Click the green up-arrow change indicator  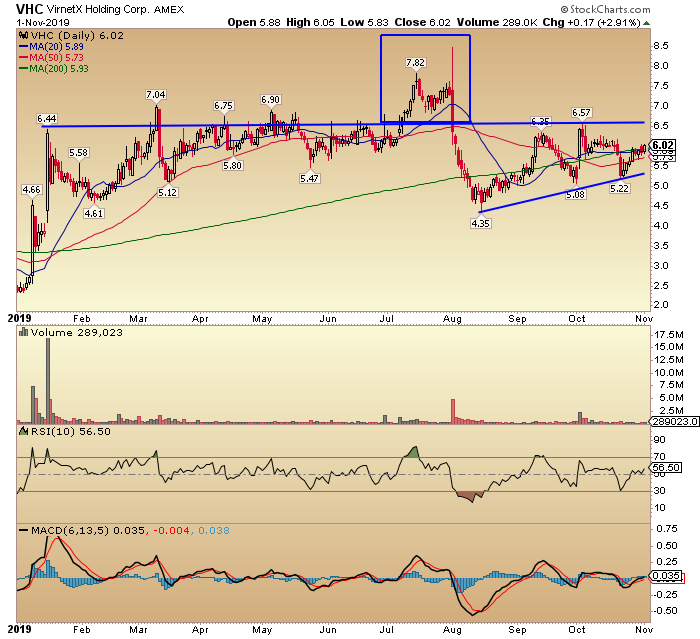coord(646,23)
